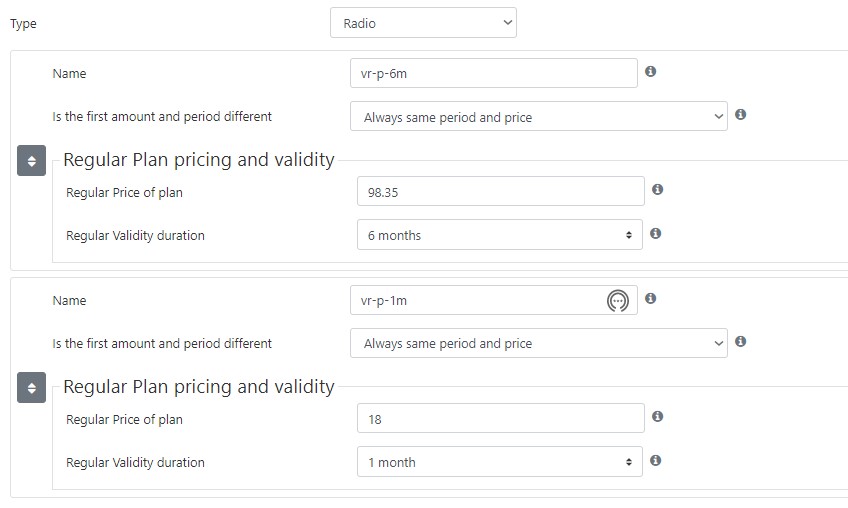848x508 pixels.
Task: Click info icon next to 98.35 price field
Action: click(x=658, y=189)
